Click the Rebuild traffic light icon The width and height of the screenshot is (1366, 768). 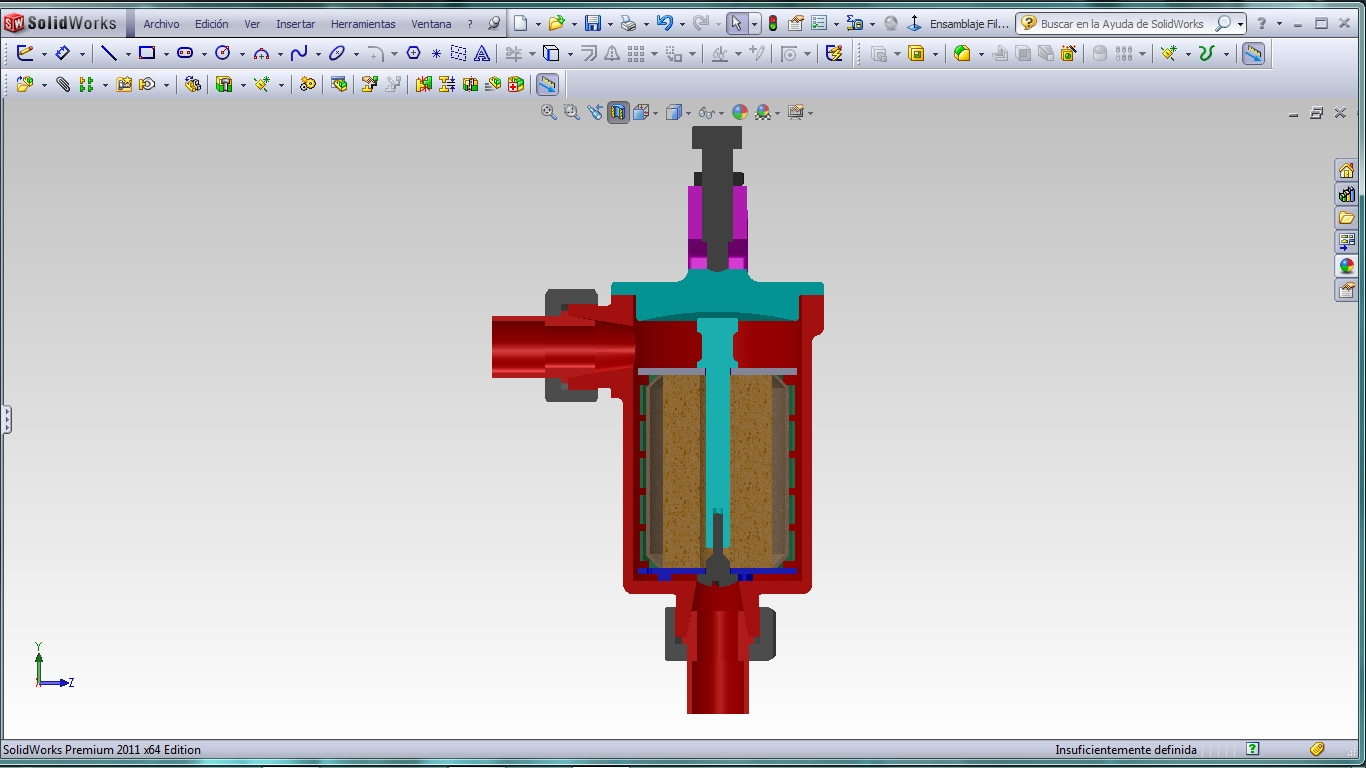click(x=773, y=23)
